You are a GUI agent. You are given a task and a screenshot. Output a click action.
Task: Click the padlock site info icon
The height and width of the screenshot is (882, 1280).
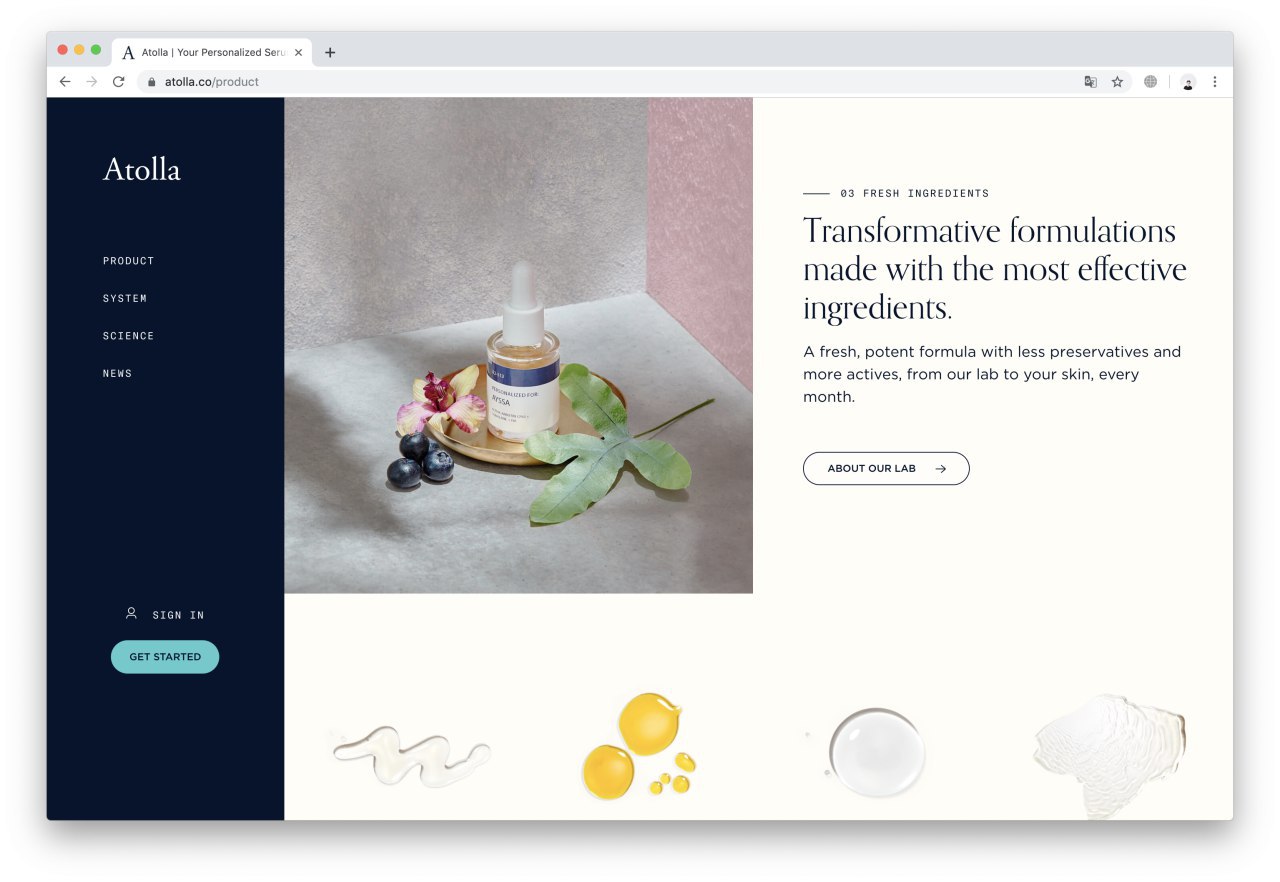click(152, 82)
